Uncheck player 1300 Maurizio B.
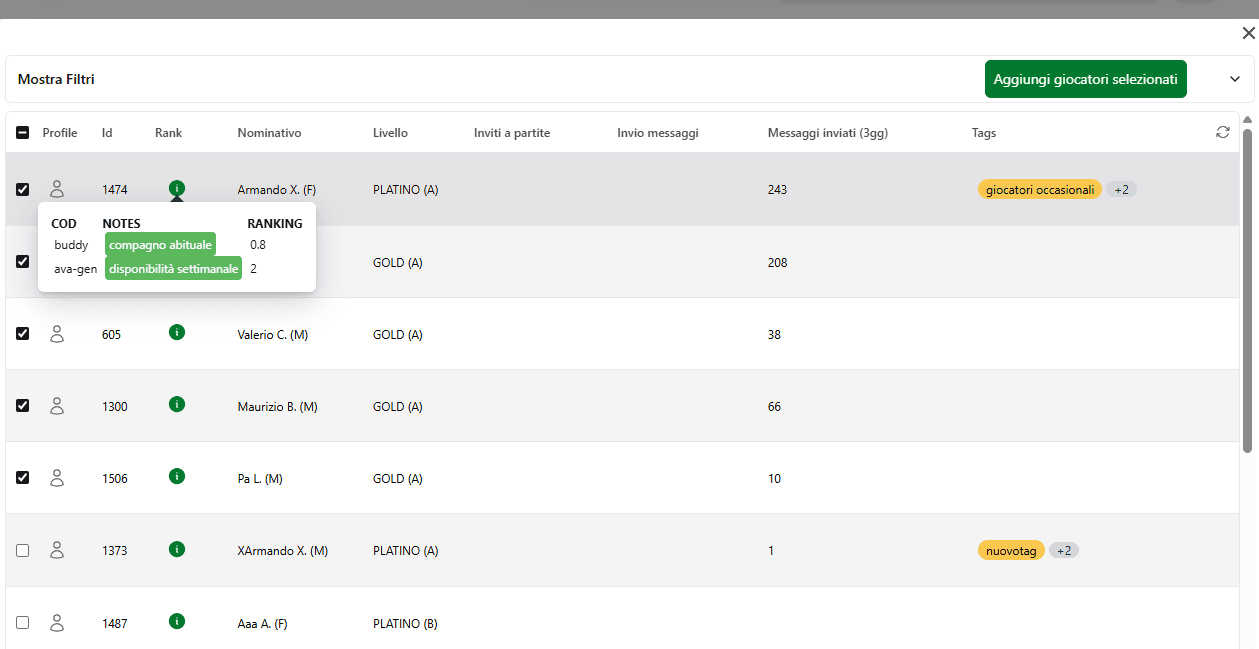This screenshot has height=649, width=1259. [23, 406]
